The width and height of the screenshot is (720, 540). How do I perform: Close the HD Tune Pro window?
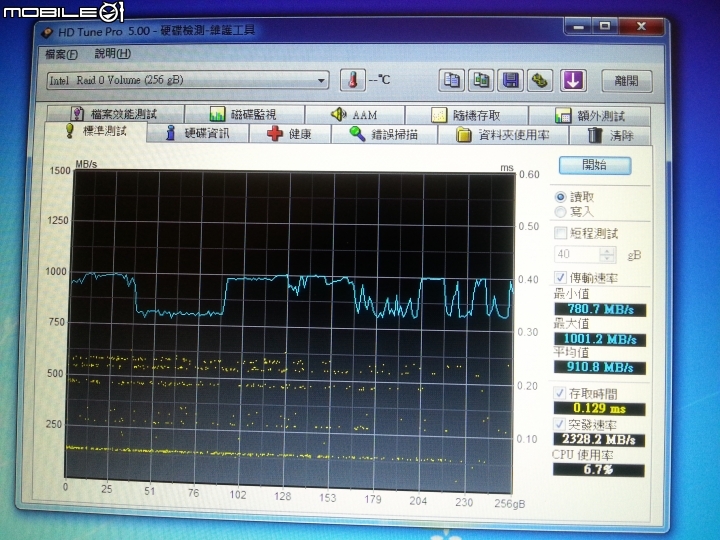pyautogui.click(x=641, y=26)
